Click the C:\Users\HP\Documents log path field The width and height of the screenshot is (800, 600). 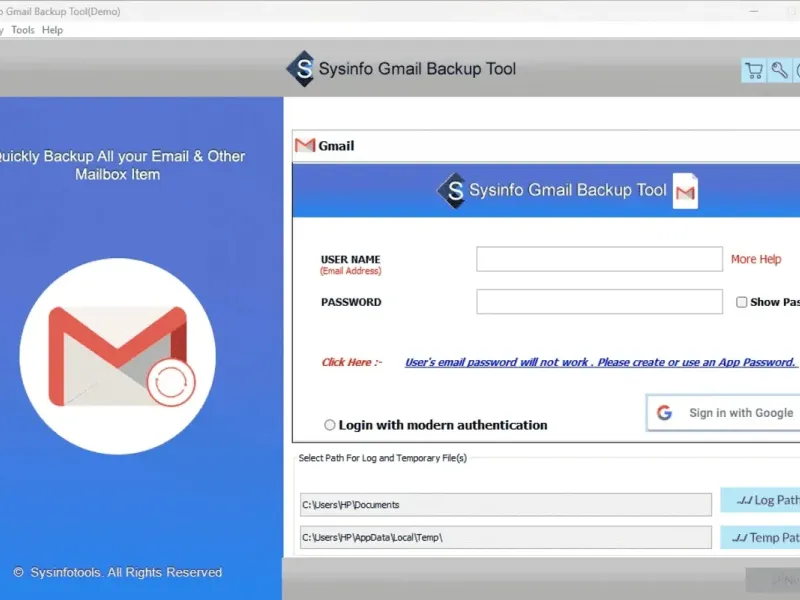[x=506, y=505]
